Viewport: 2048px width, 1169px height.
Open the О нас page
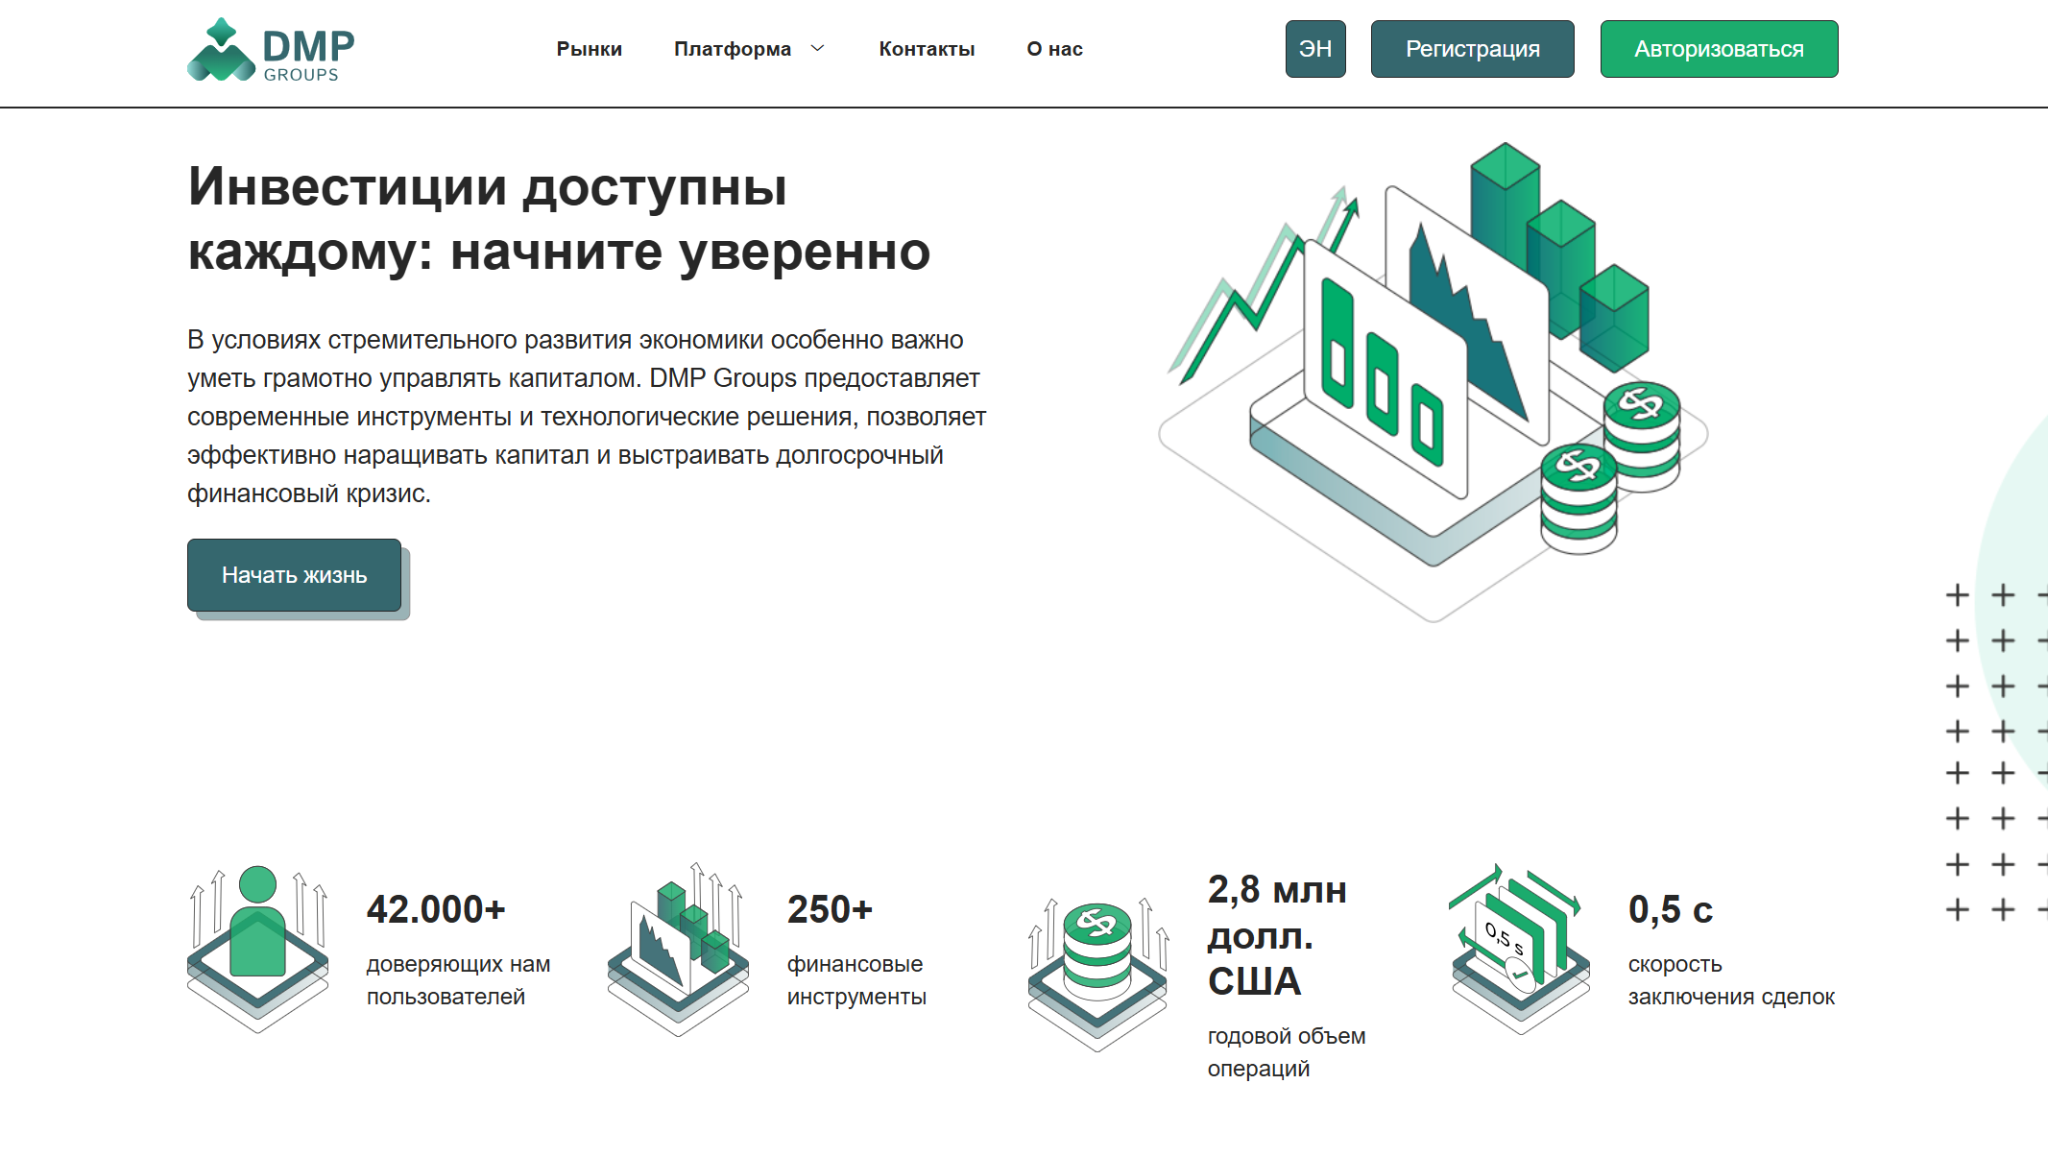click(x=1054, y=49)
